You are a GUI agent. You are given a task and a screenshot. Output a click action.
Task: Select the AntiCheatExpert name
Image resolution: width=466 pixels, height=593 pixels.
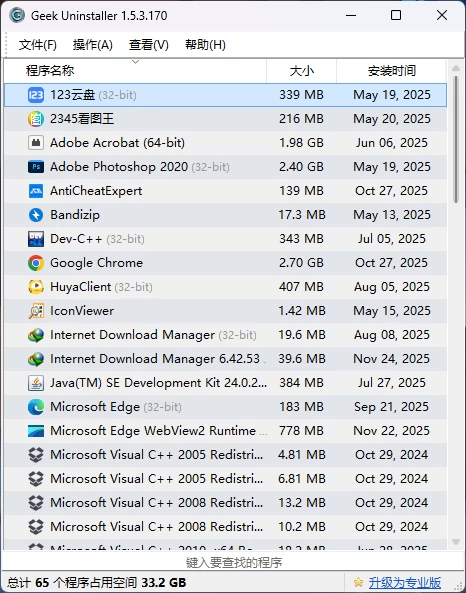[x=96, y=191]
